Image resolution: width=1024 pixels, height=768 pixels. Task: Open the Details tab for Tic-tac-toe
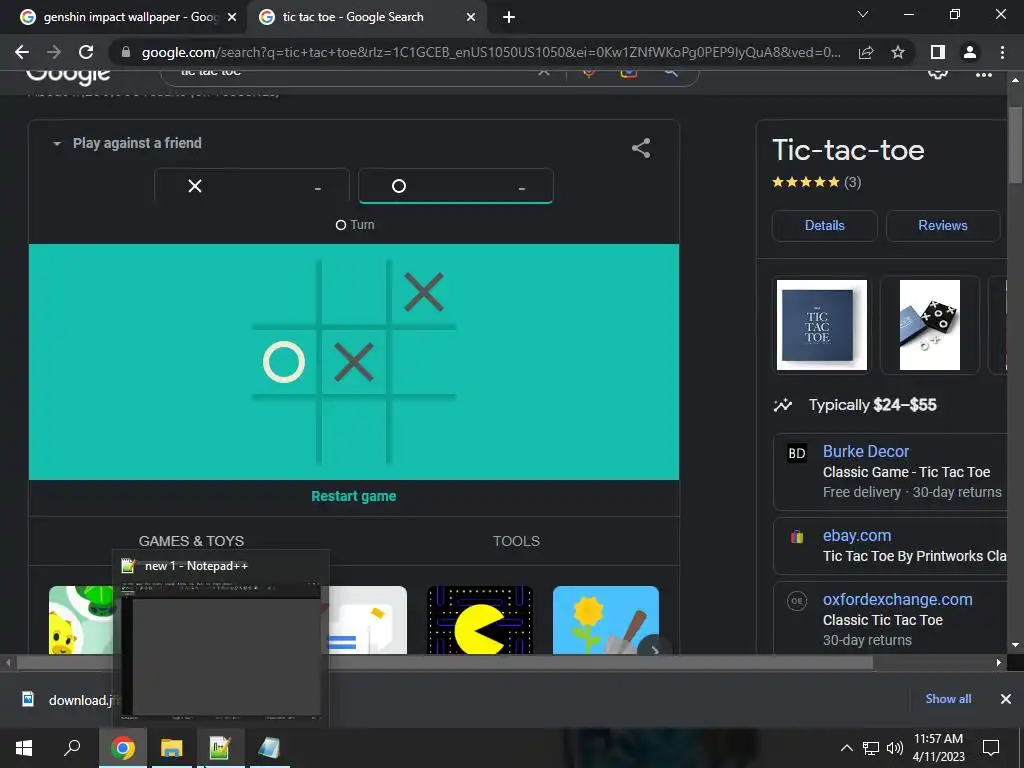tap(824, 226)
